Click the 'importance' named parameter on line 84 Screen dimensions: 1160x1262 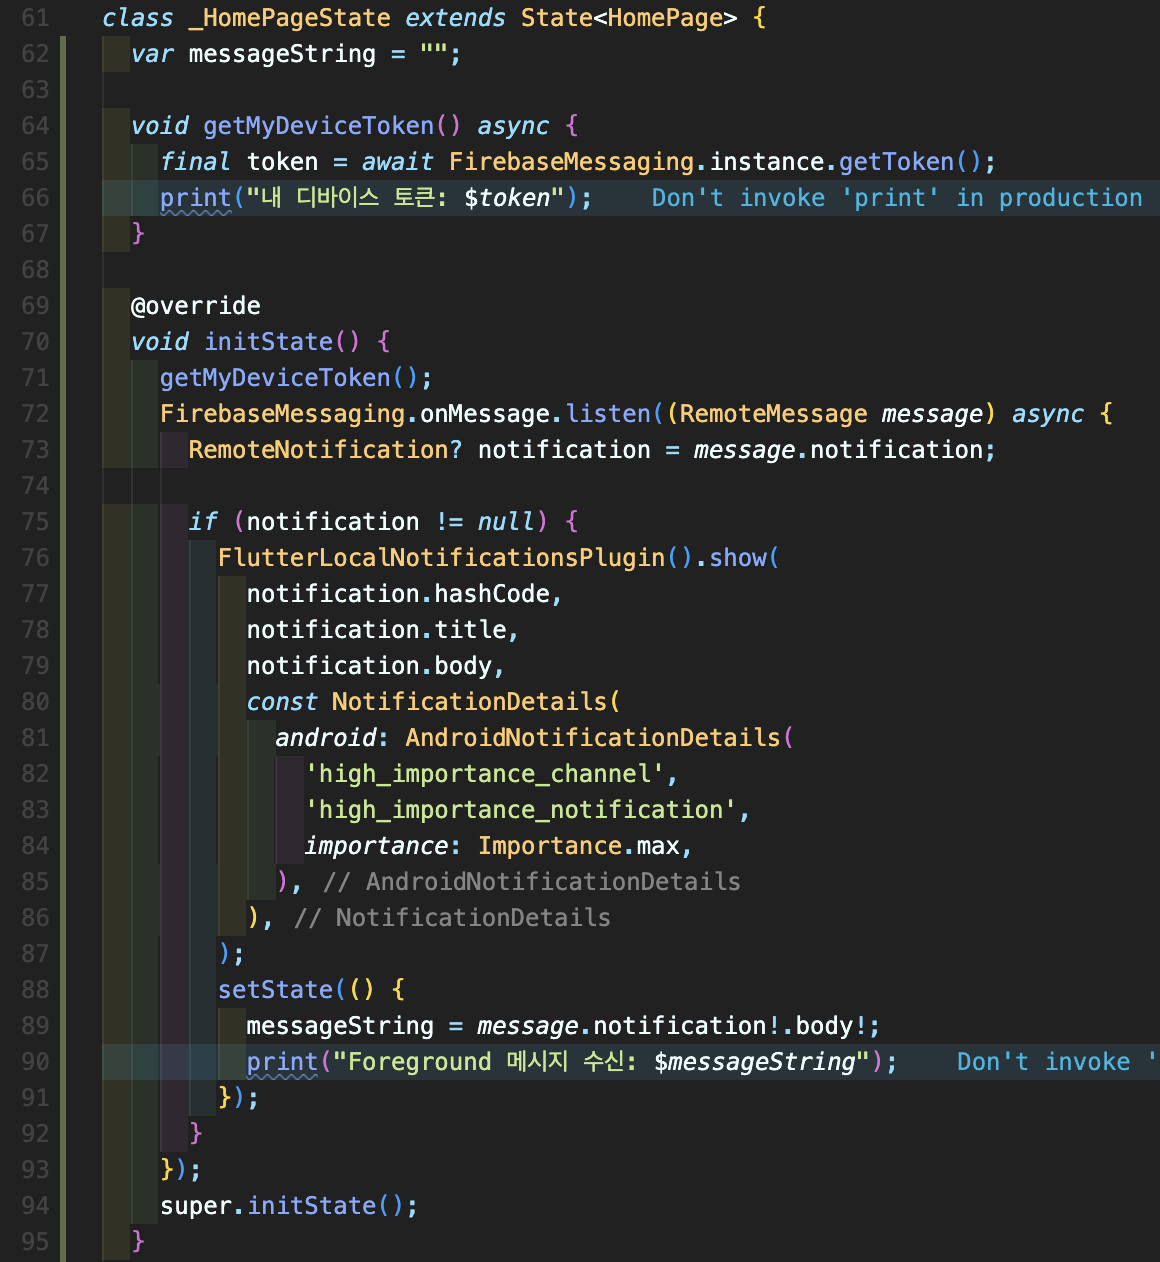tap(376, 846)
